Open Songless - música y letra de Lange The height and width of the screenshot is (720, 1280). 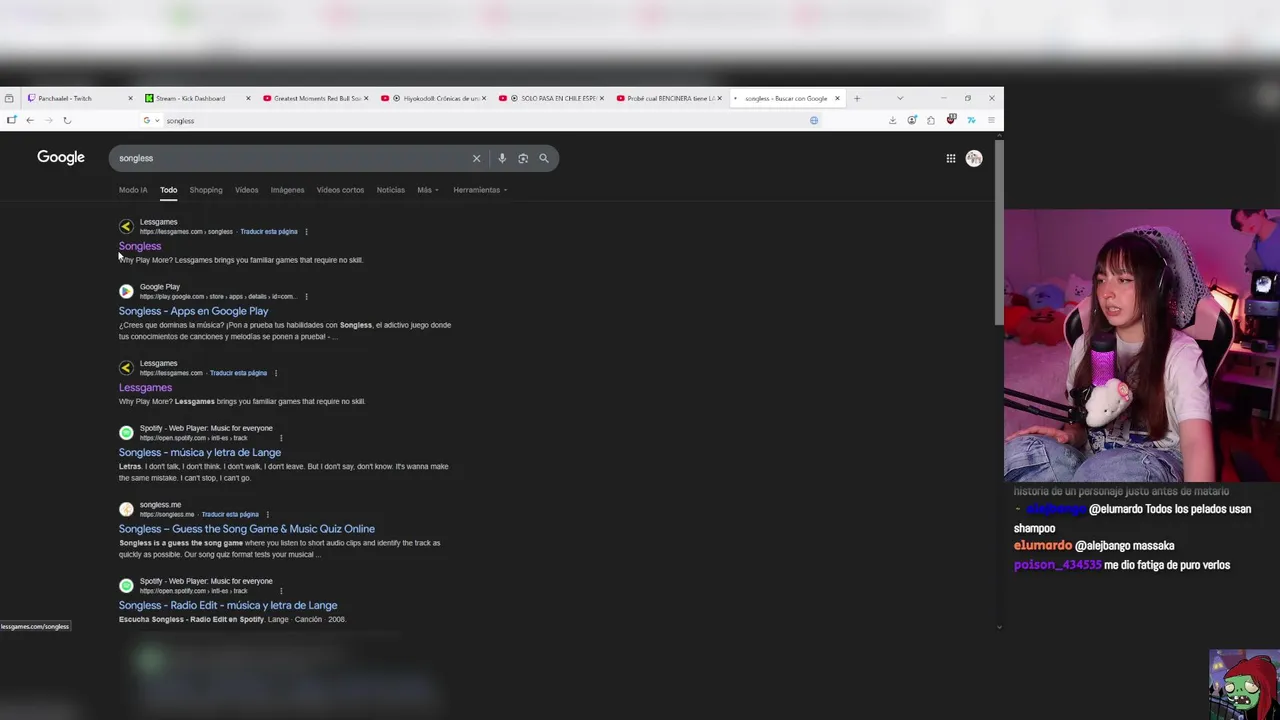(200, 453)
